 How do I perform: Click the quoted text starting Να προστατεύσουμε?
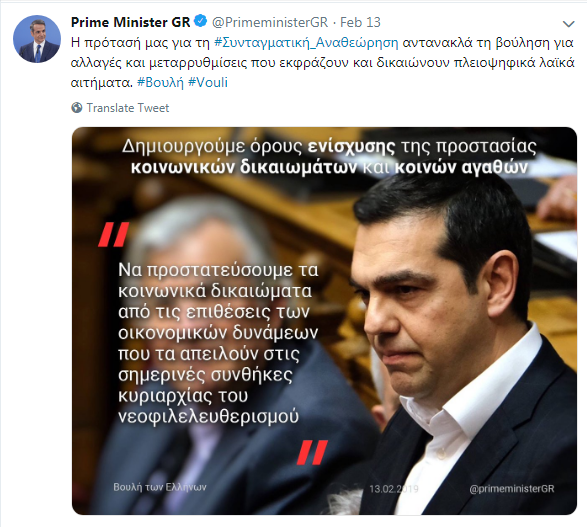pos(218,343)
